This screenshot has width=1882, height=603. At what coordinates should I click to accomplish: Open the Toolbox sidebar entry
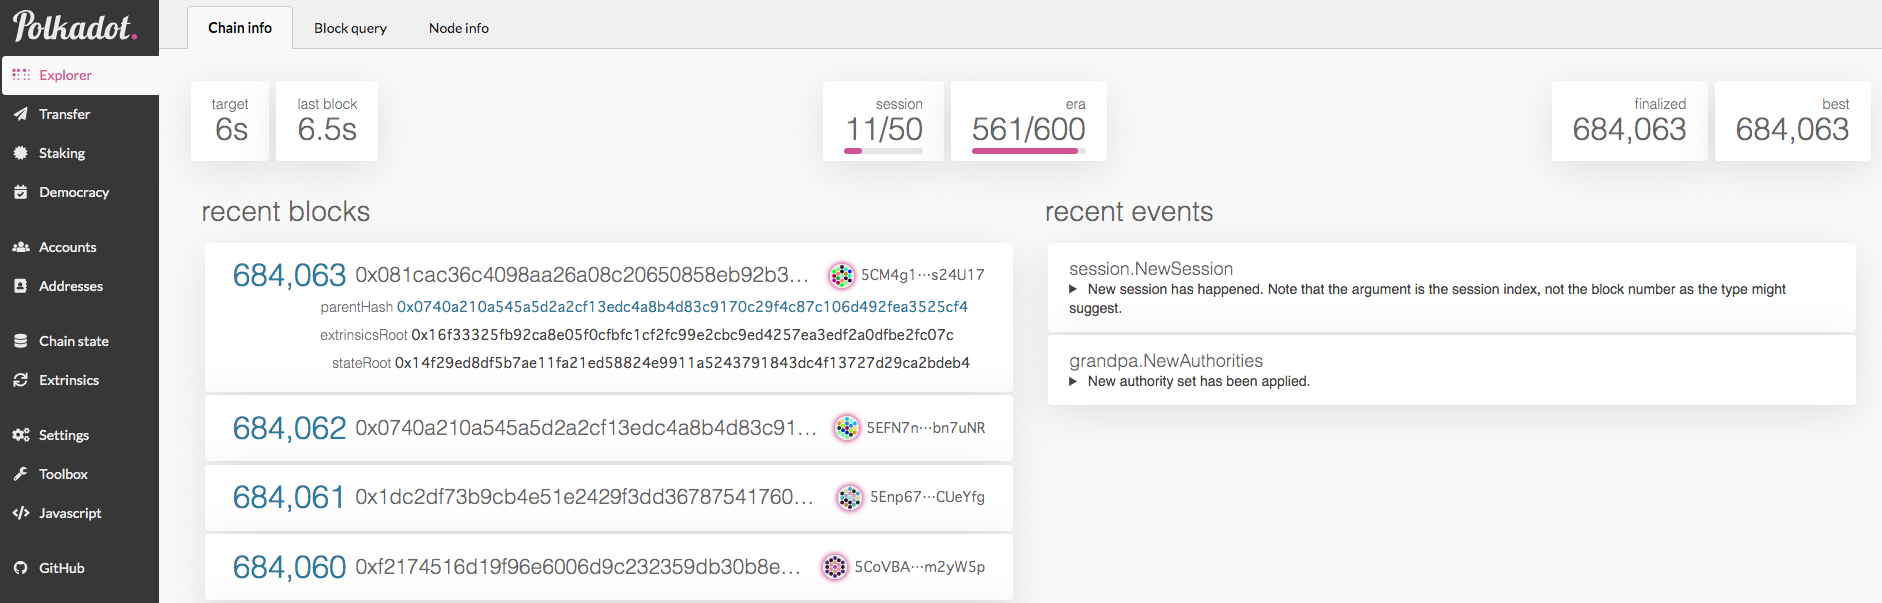80,474
